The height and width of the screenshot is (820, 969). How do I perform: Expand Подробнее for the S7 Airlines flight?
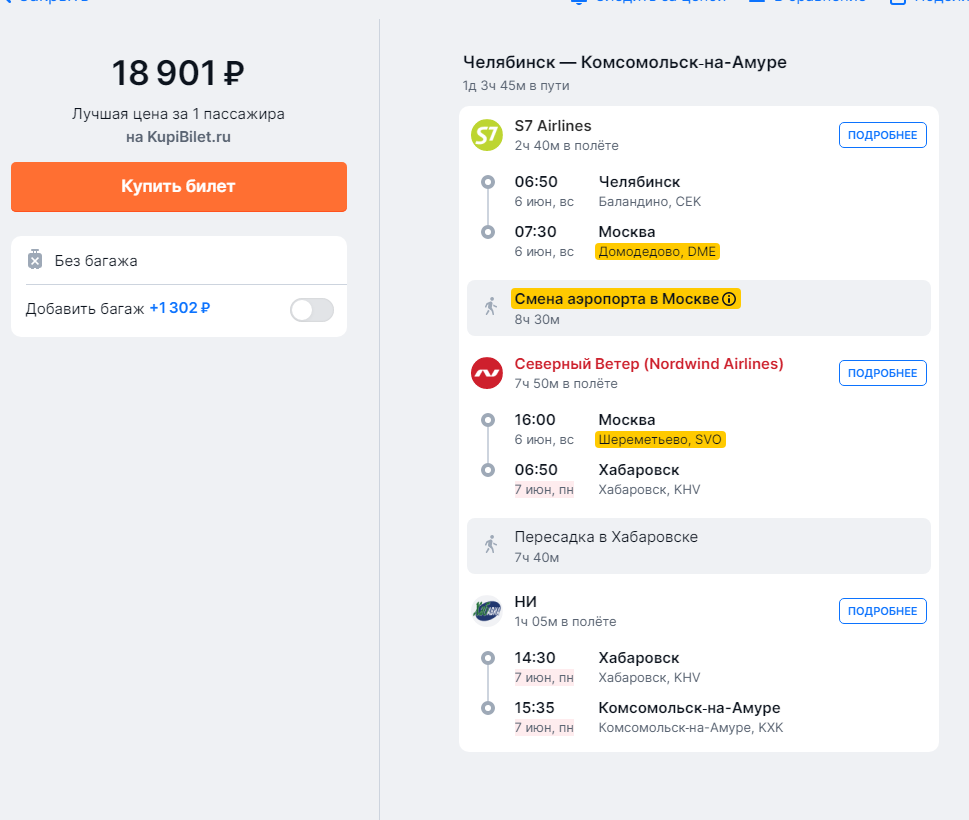point(882,135)
